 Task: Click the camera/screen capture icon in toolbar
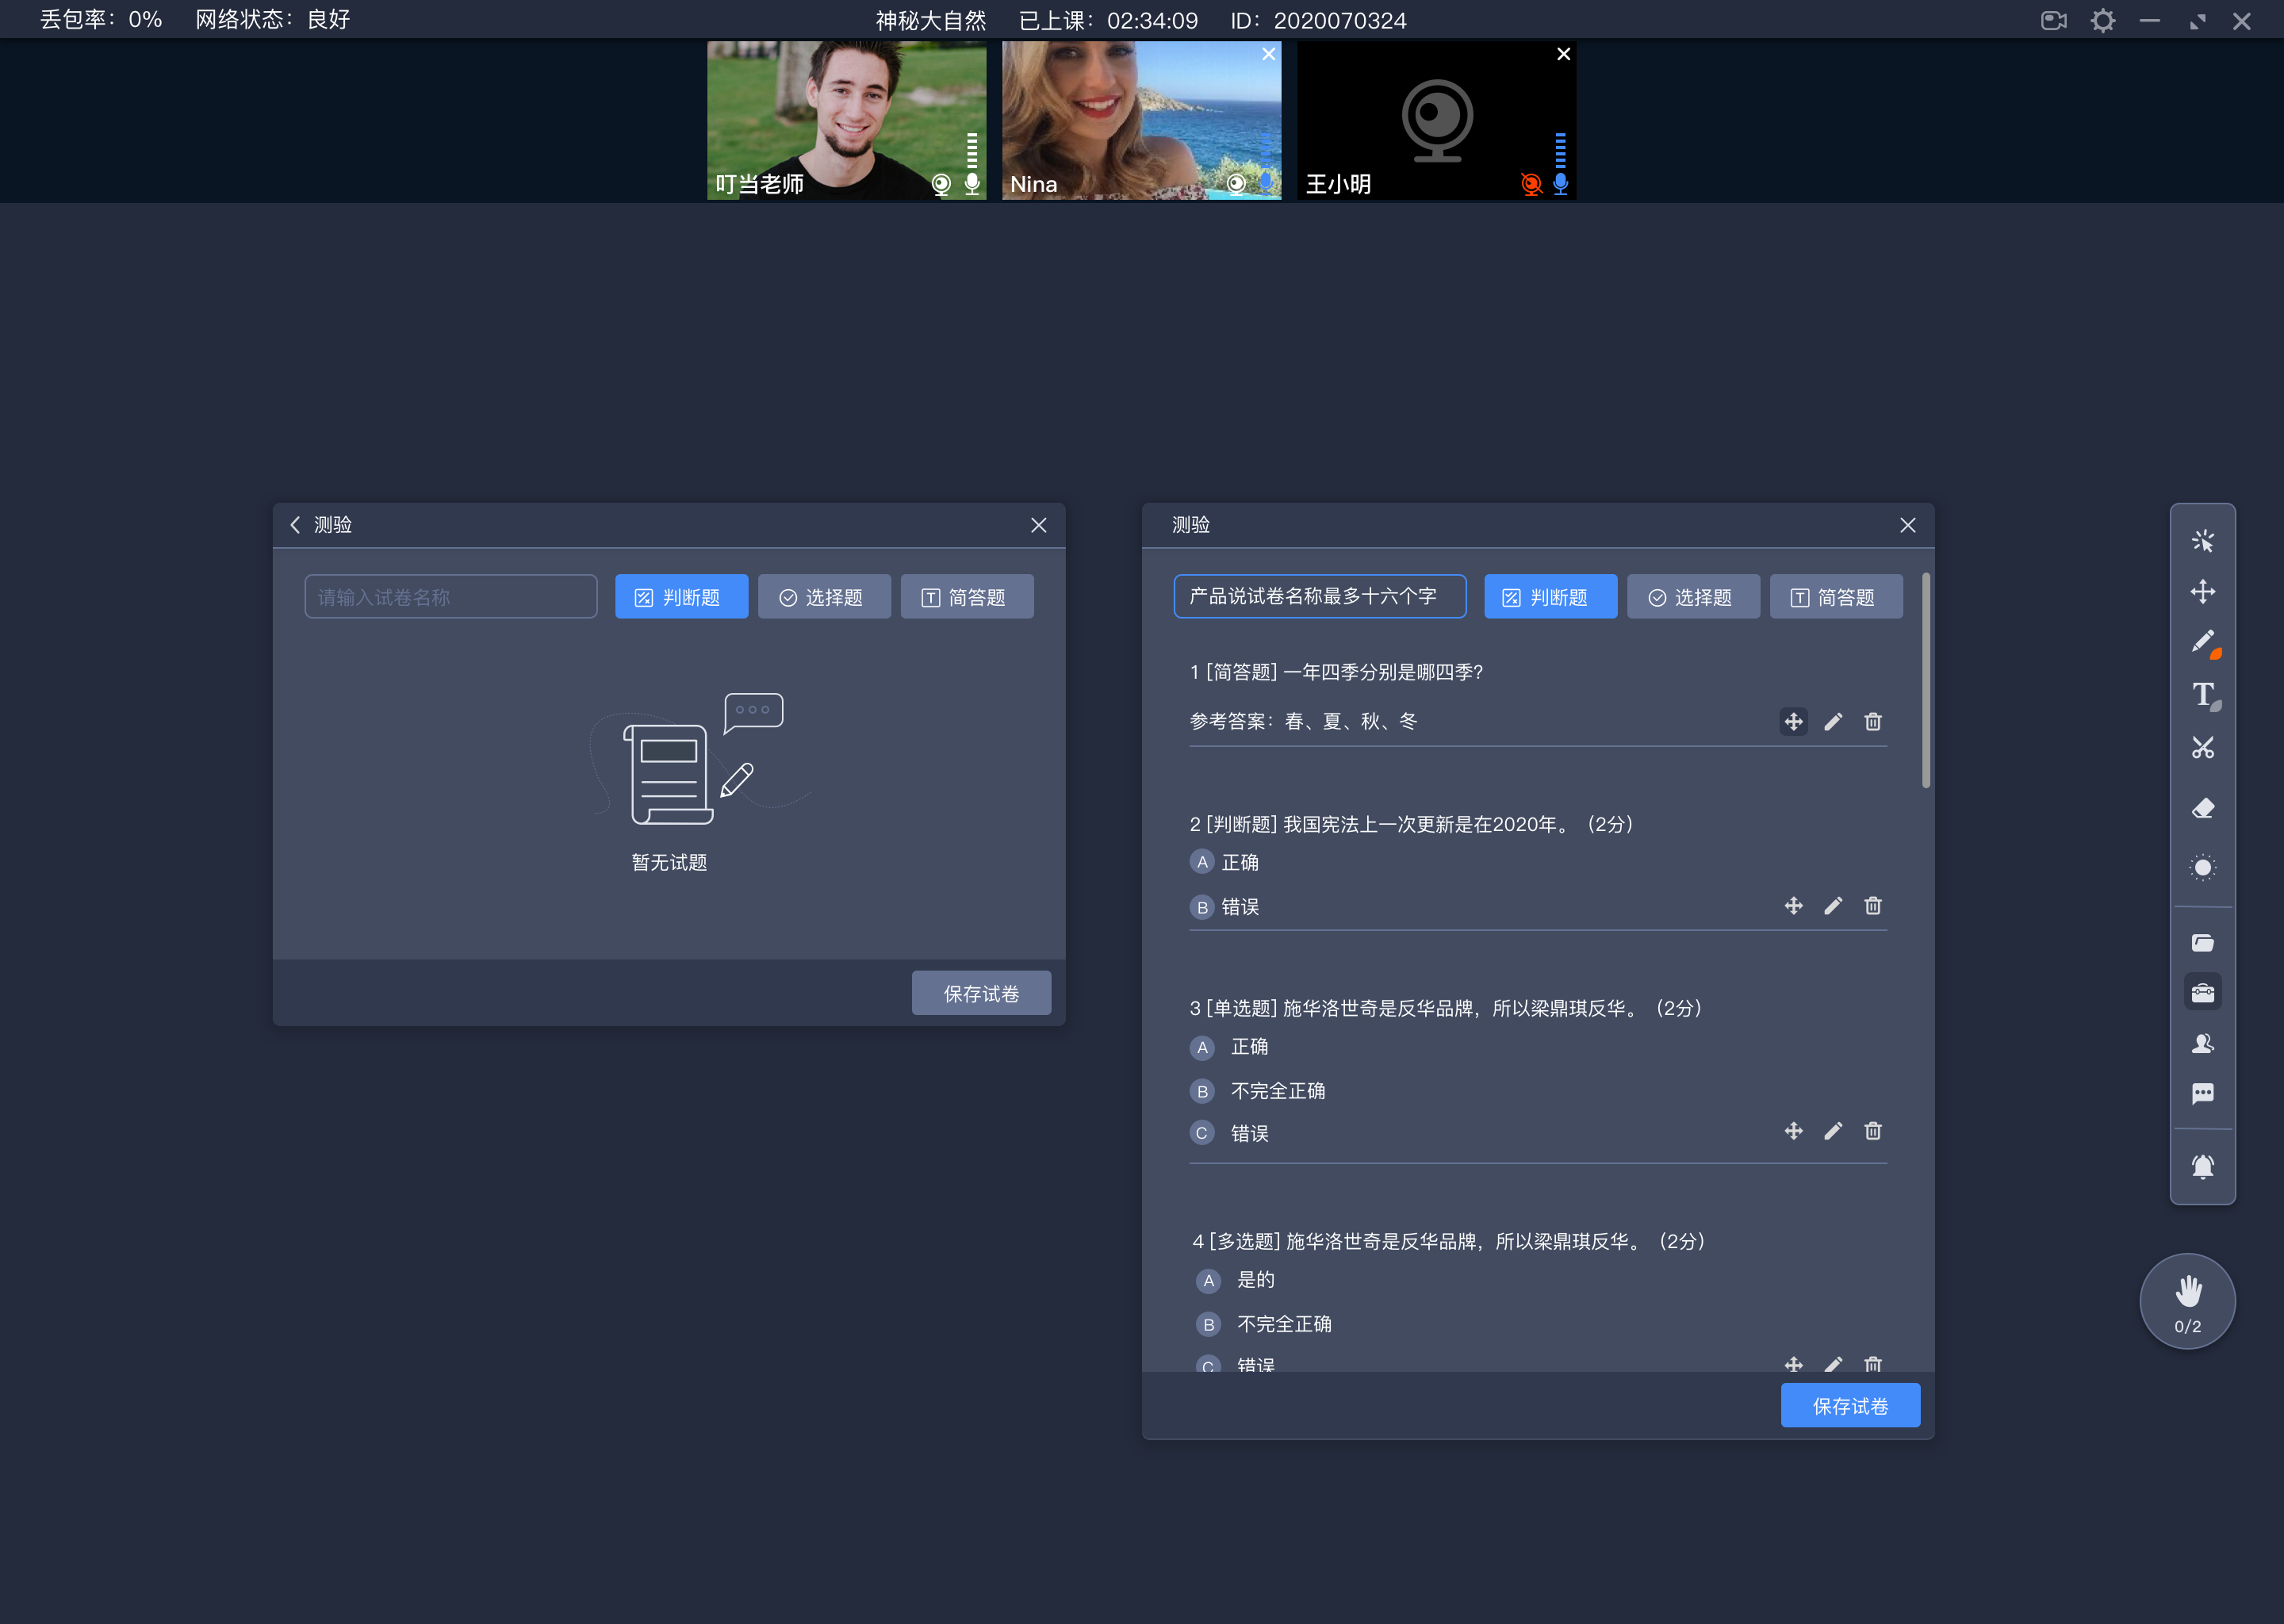point(2054,19)
